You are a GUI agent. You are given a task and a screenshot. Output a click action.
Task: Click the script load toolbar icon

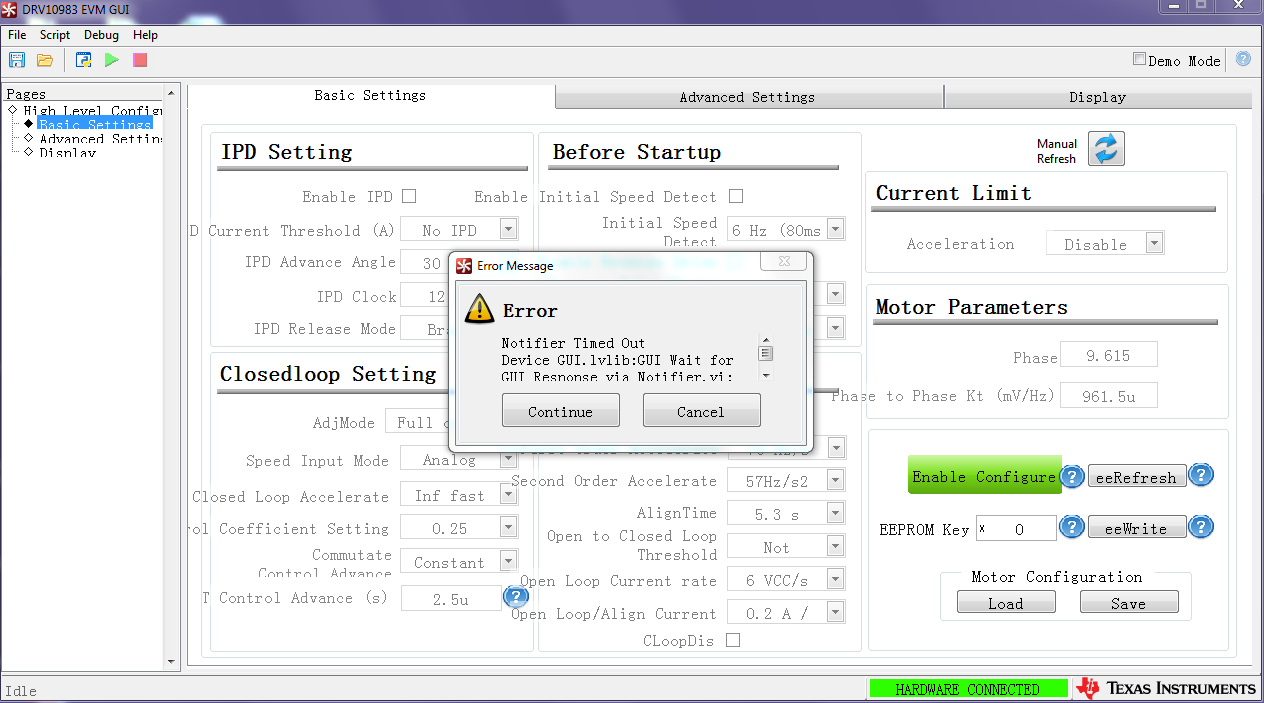(x=84, y=60)
